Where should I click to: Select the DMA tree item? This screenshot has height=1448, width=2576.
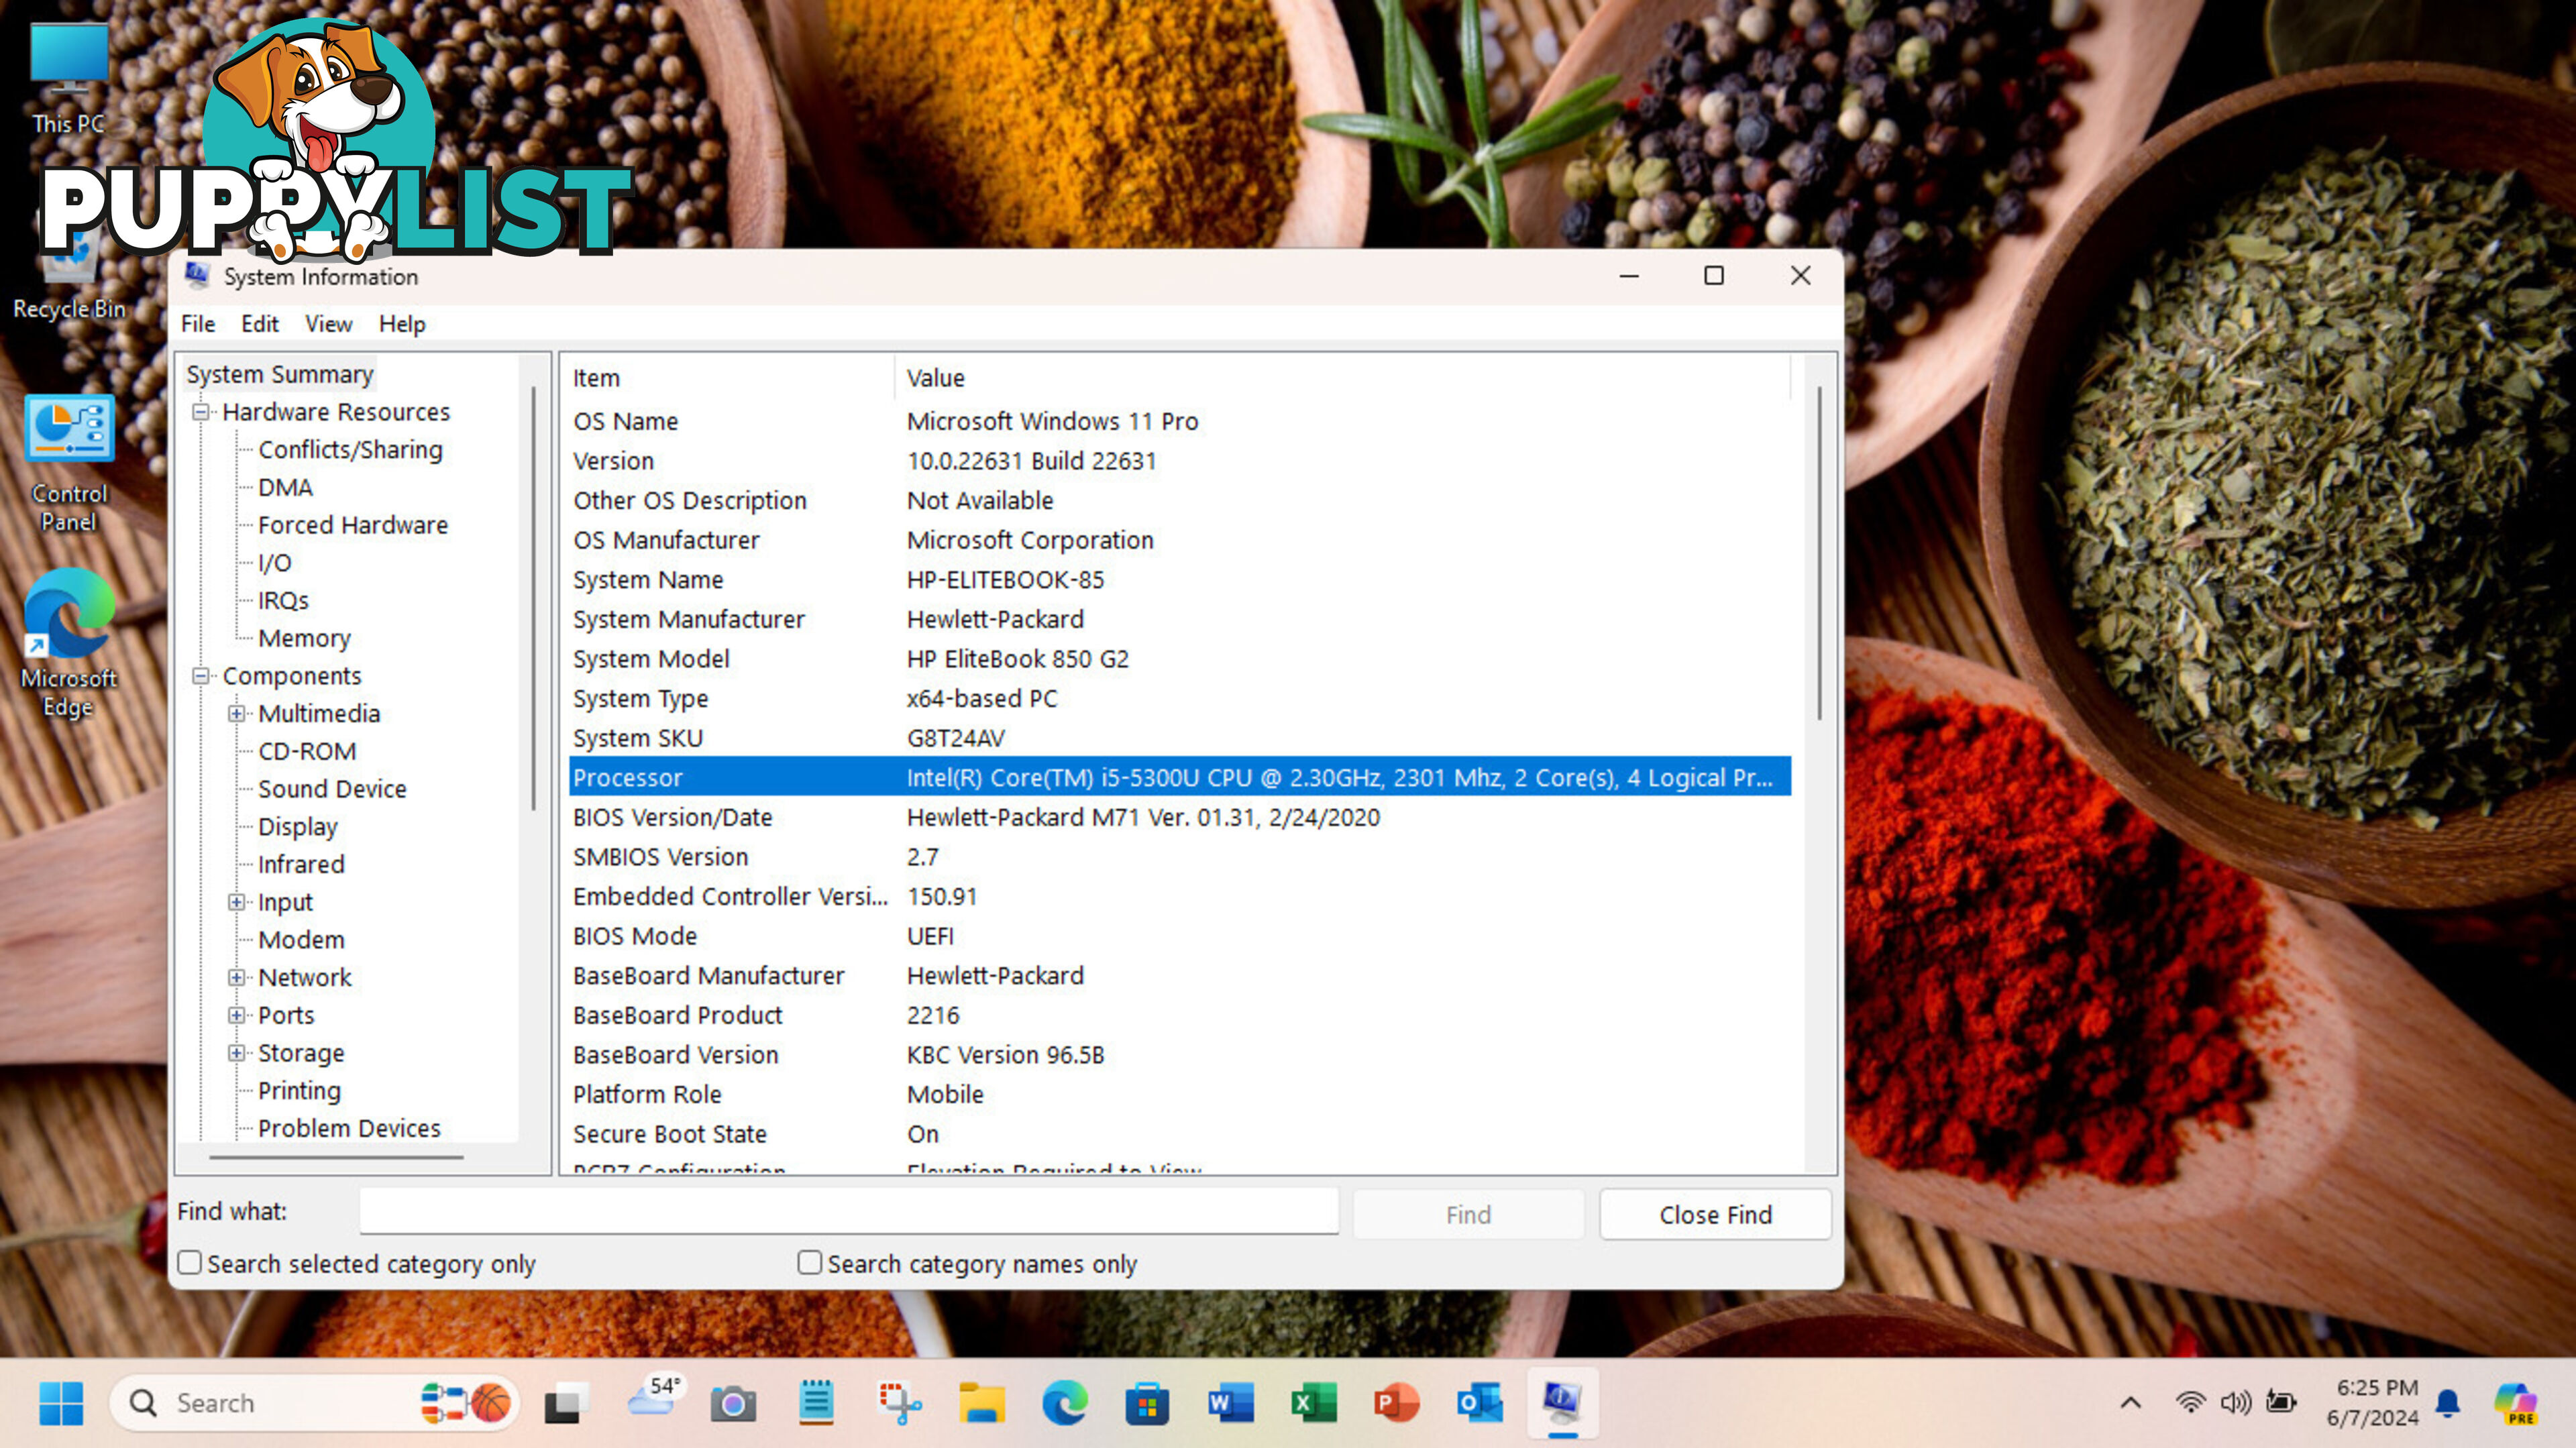(x=286, y=487)
